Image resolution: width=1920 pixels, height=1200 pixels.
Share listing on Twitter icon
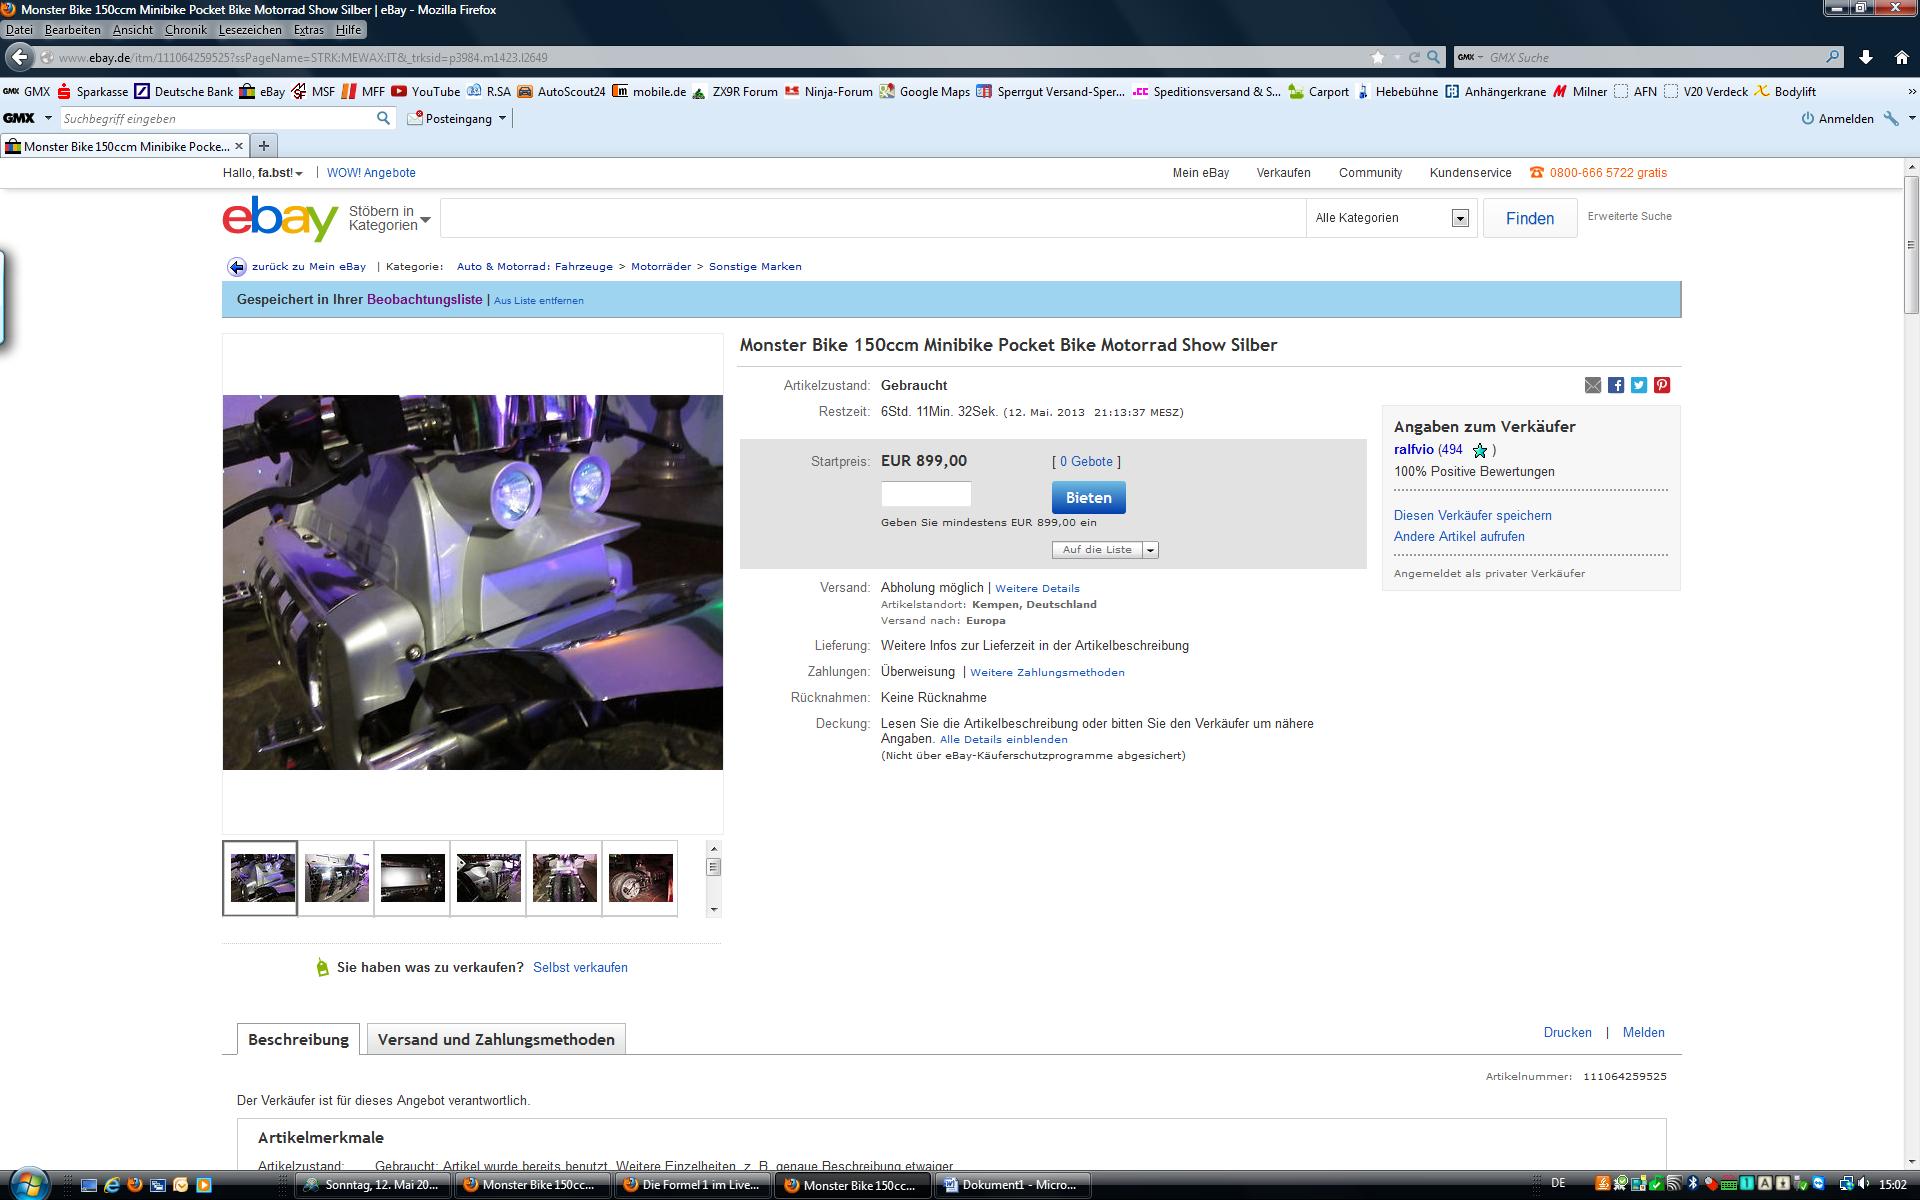tap(1639, 385)
